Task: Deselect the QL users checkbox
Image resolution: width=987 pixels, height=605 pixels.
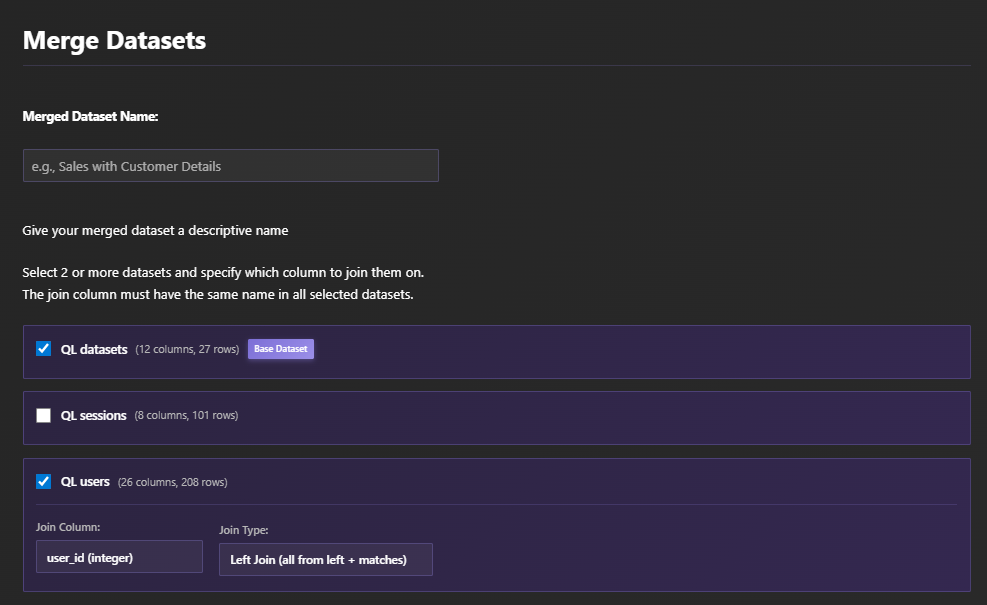Action: click(44, 482)
